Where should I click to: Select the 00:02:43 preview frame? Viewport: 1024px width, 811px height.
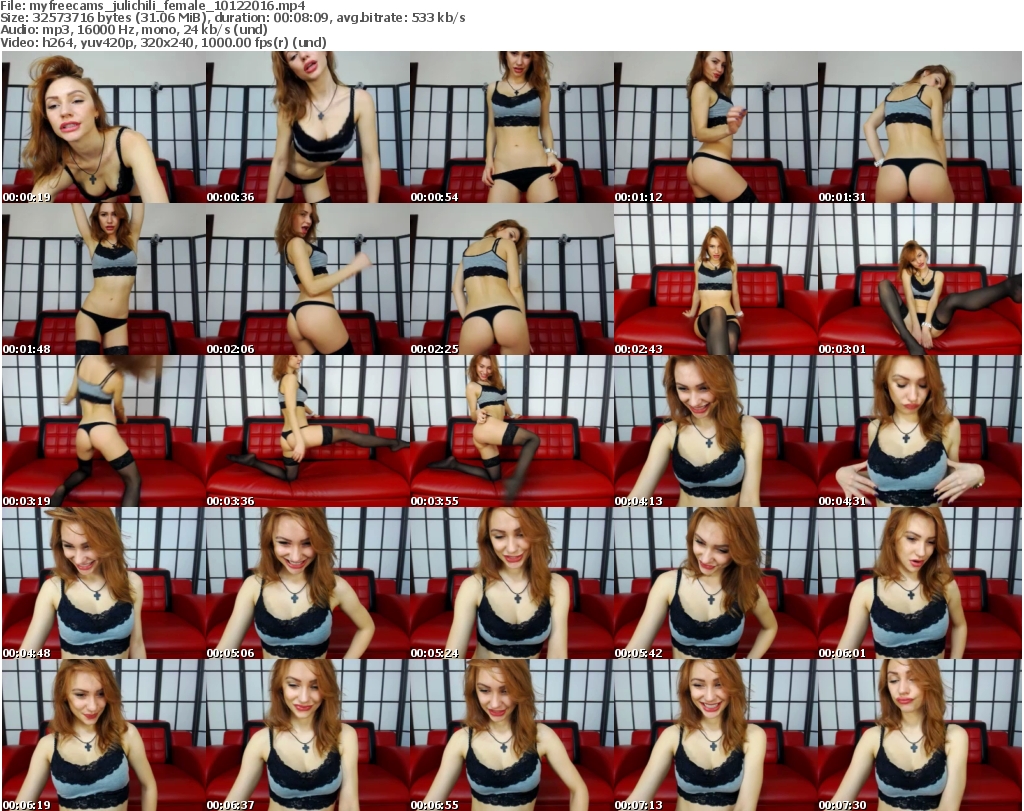tap(715, 279)
